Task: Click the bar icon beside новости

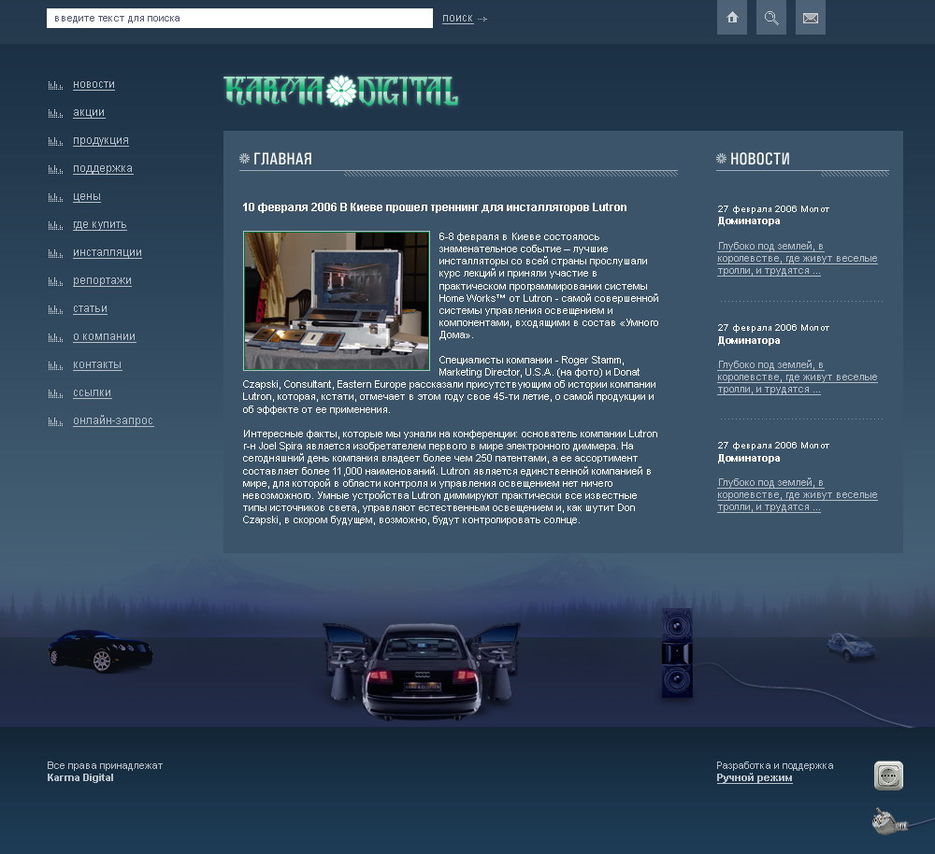Action: [55, 85]
